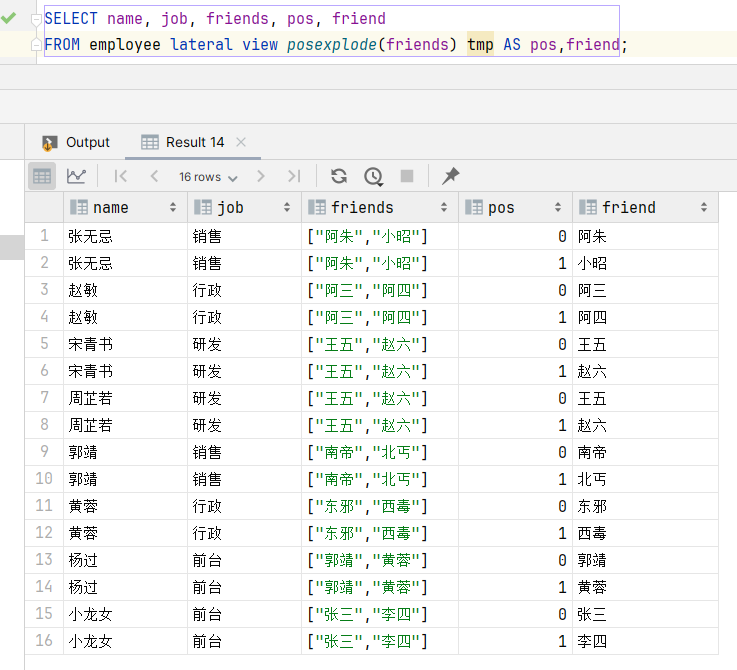Click the job column header

[244, 207]
